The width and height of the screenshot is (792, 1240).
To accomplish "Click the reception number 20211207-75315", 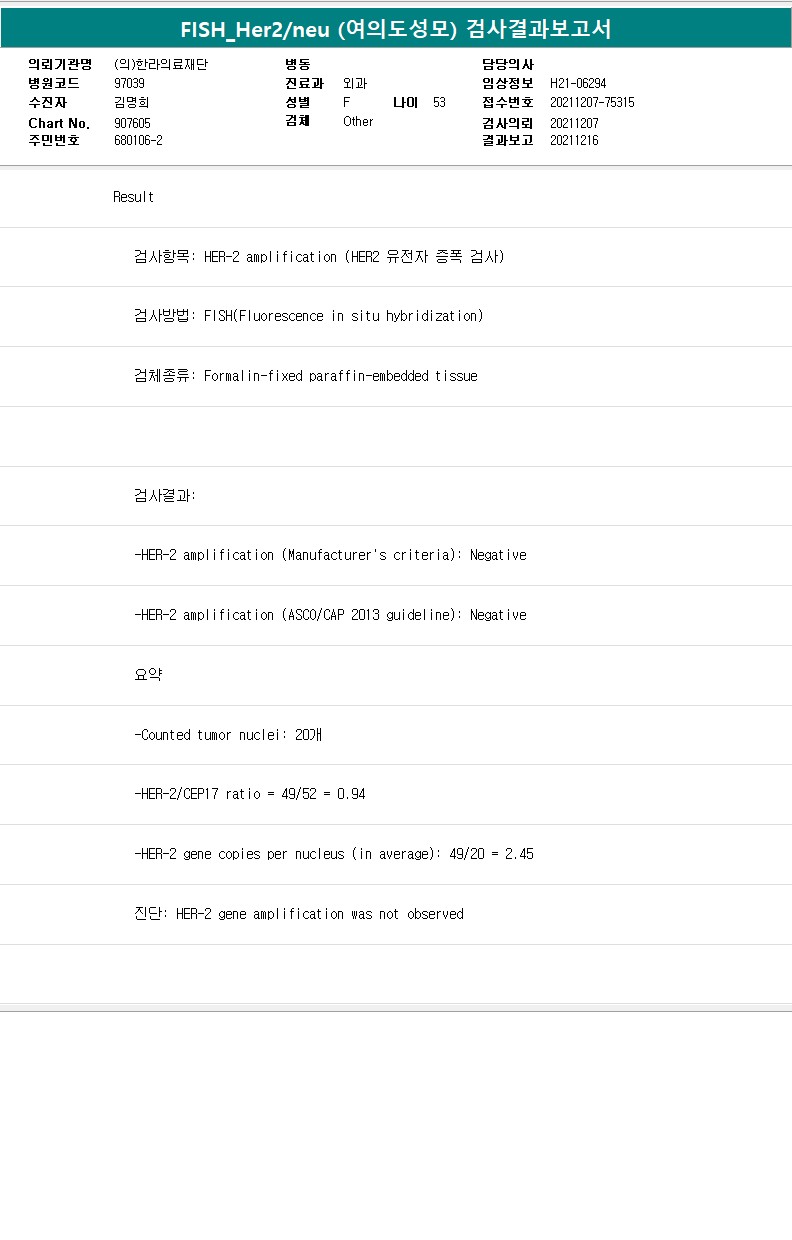I will point(592,102).
